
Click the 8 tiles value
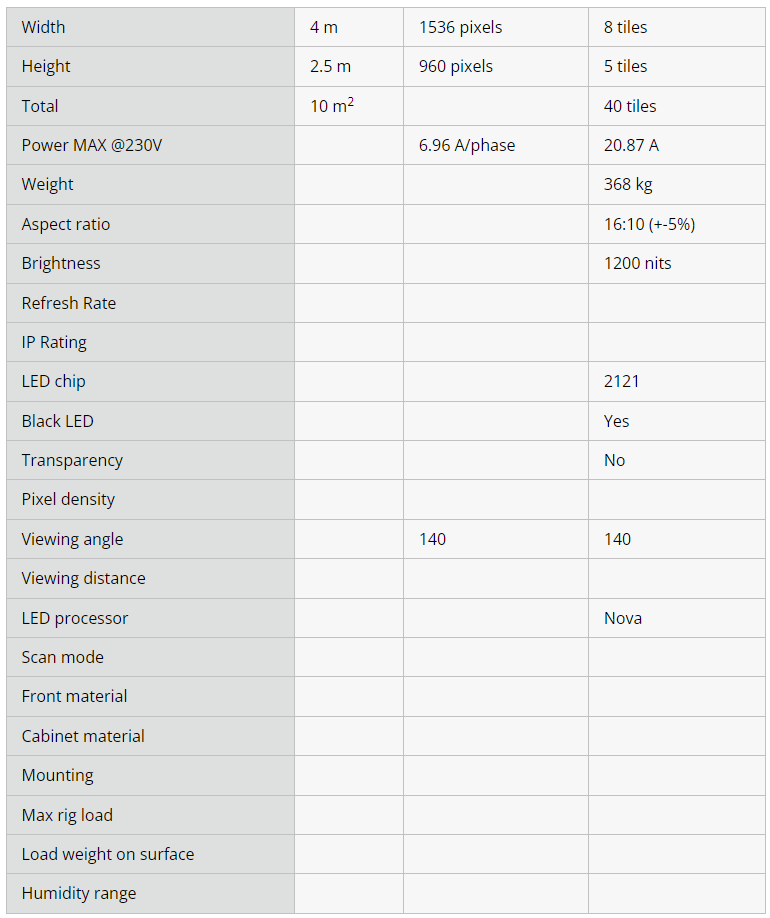625,27
